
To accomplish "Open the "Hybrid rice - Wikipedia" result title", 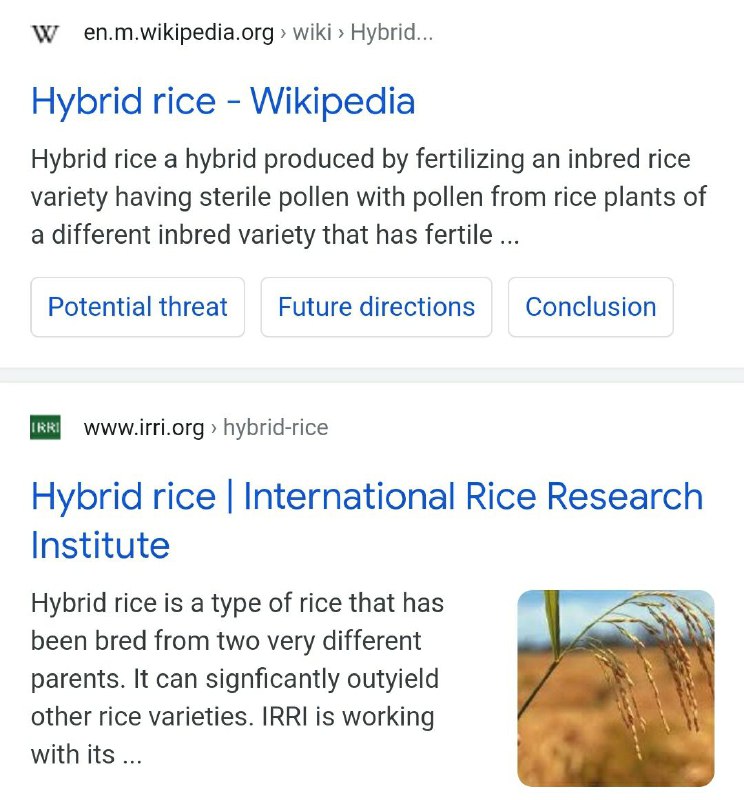I will point(223,101).
